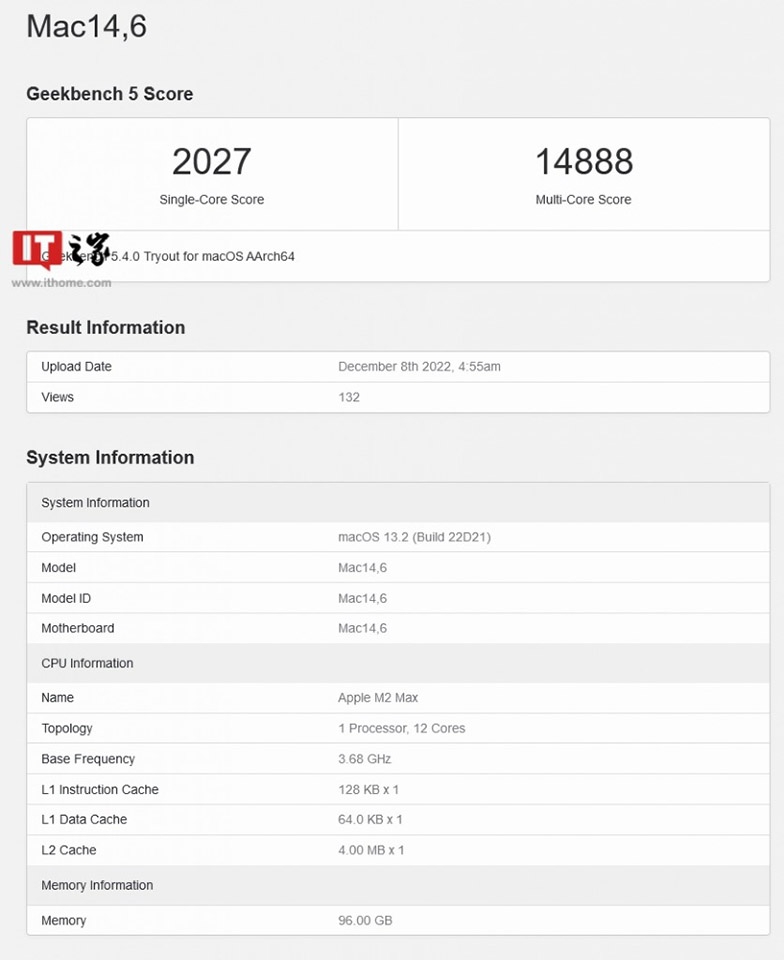The height and width of the screenshot is (960, 784).
Task: Click the Model ID row label
Action: [66, 598]
